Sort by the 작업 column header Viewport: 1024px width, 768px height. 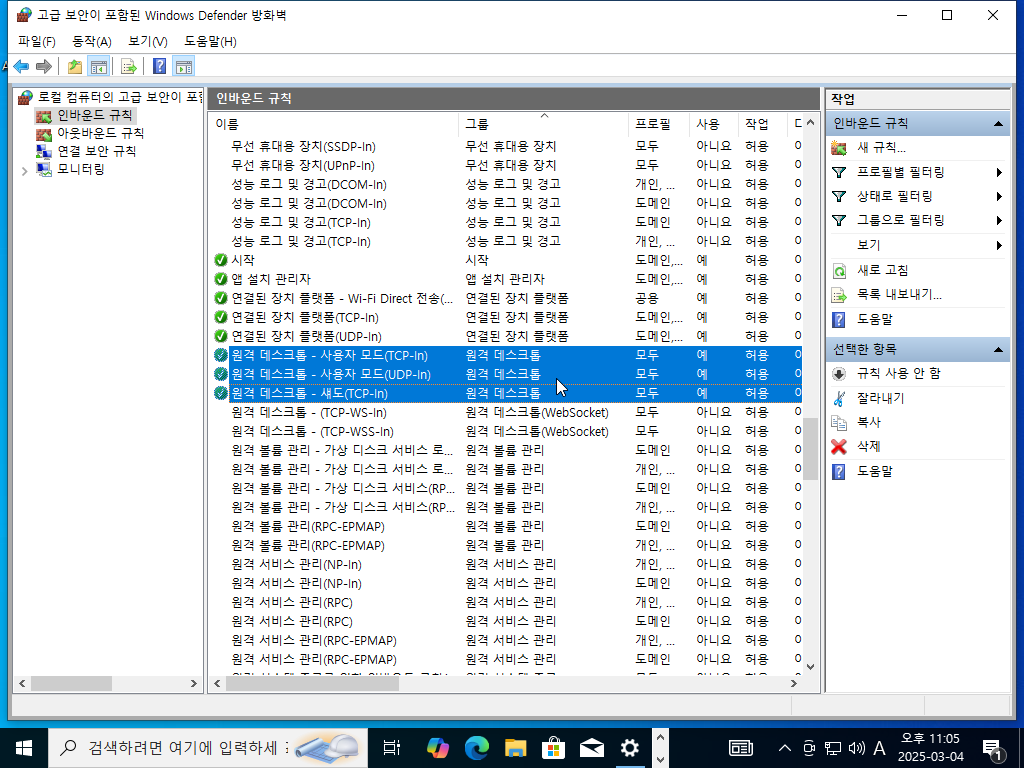click(x=763, y=124)
